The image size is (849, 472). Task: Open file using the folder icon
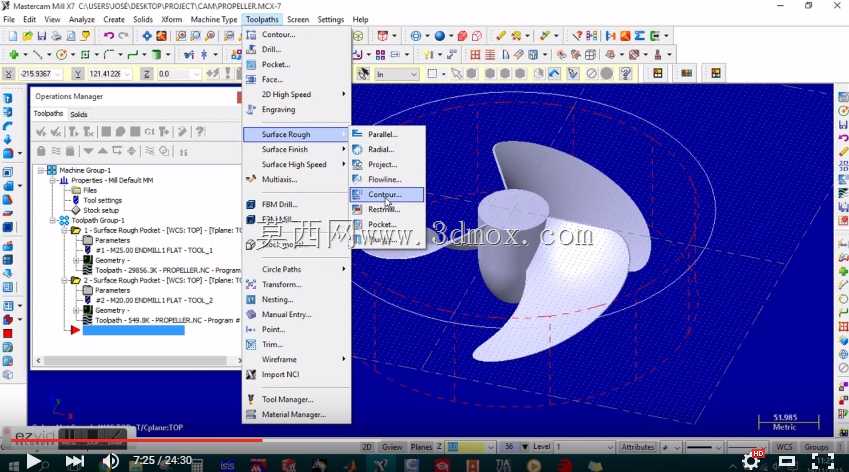coord(27,36)
